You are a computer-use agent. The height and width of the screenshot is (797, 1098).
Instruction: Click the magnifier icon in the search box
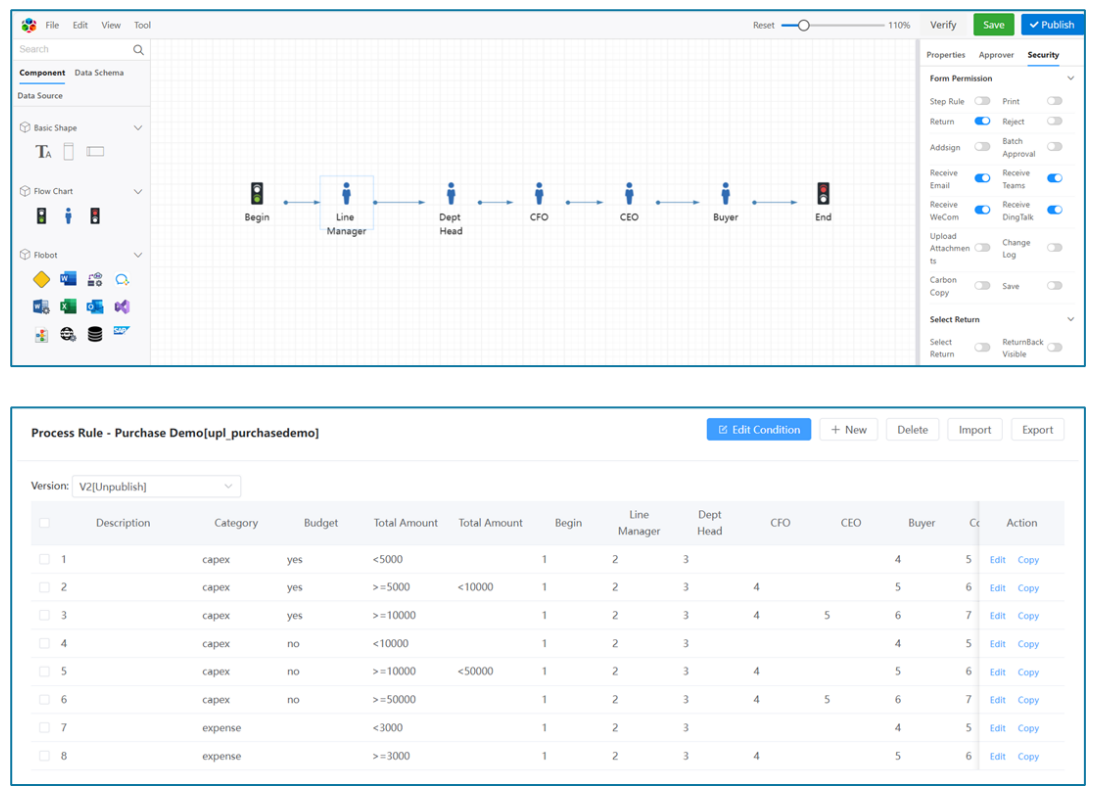click(x=139, y=50)
